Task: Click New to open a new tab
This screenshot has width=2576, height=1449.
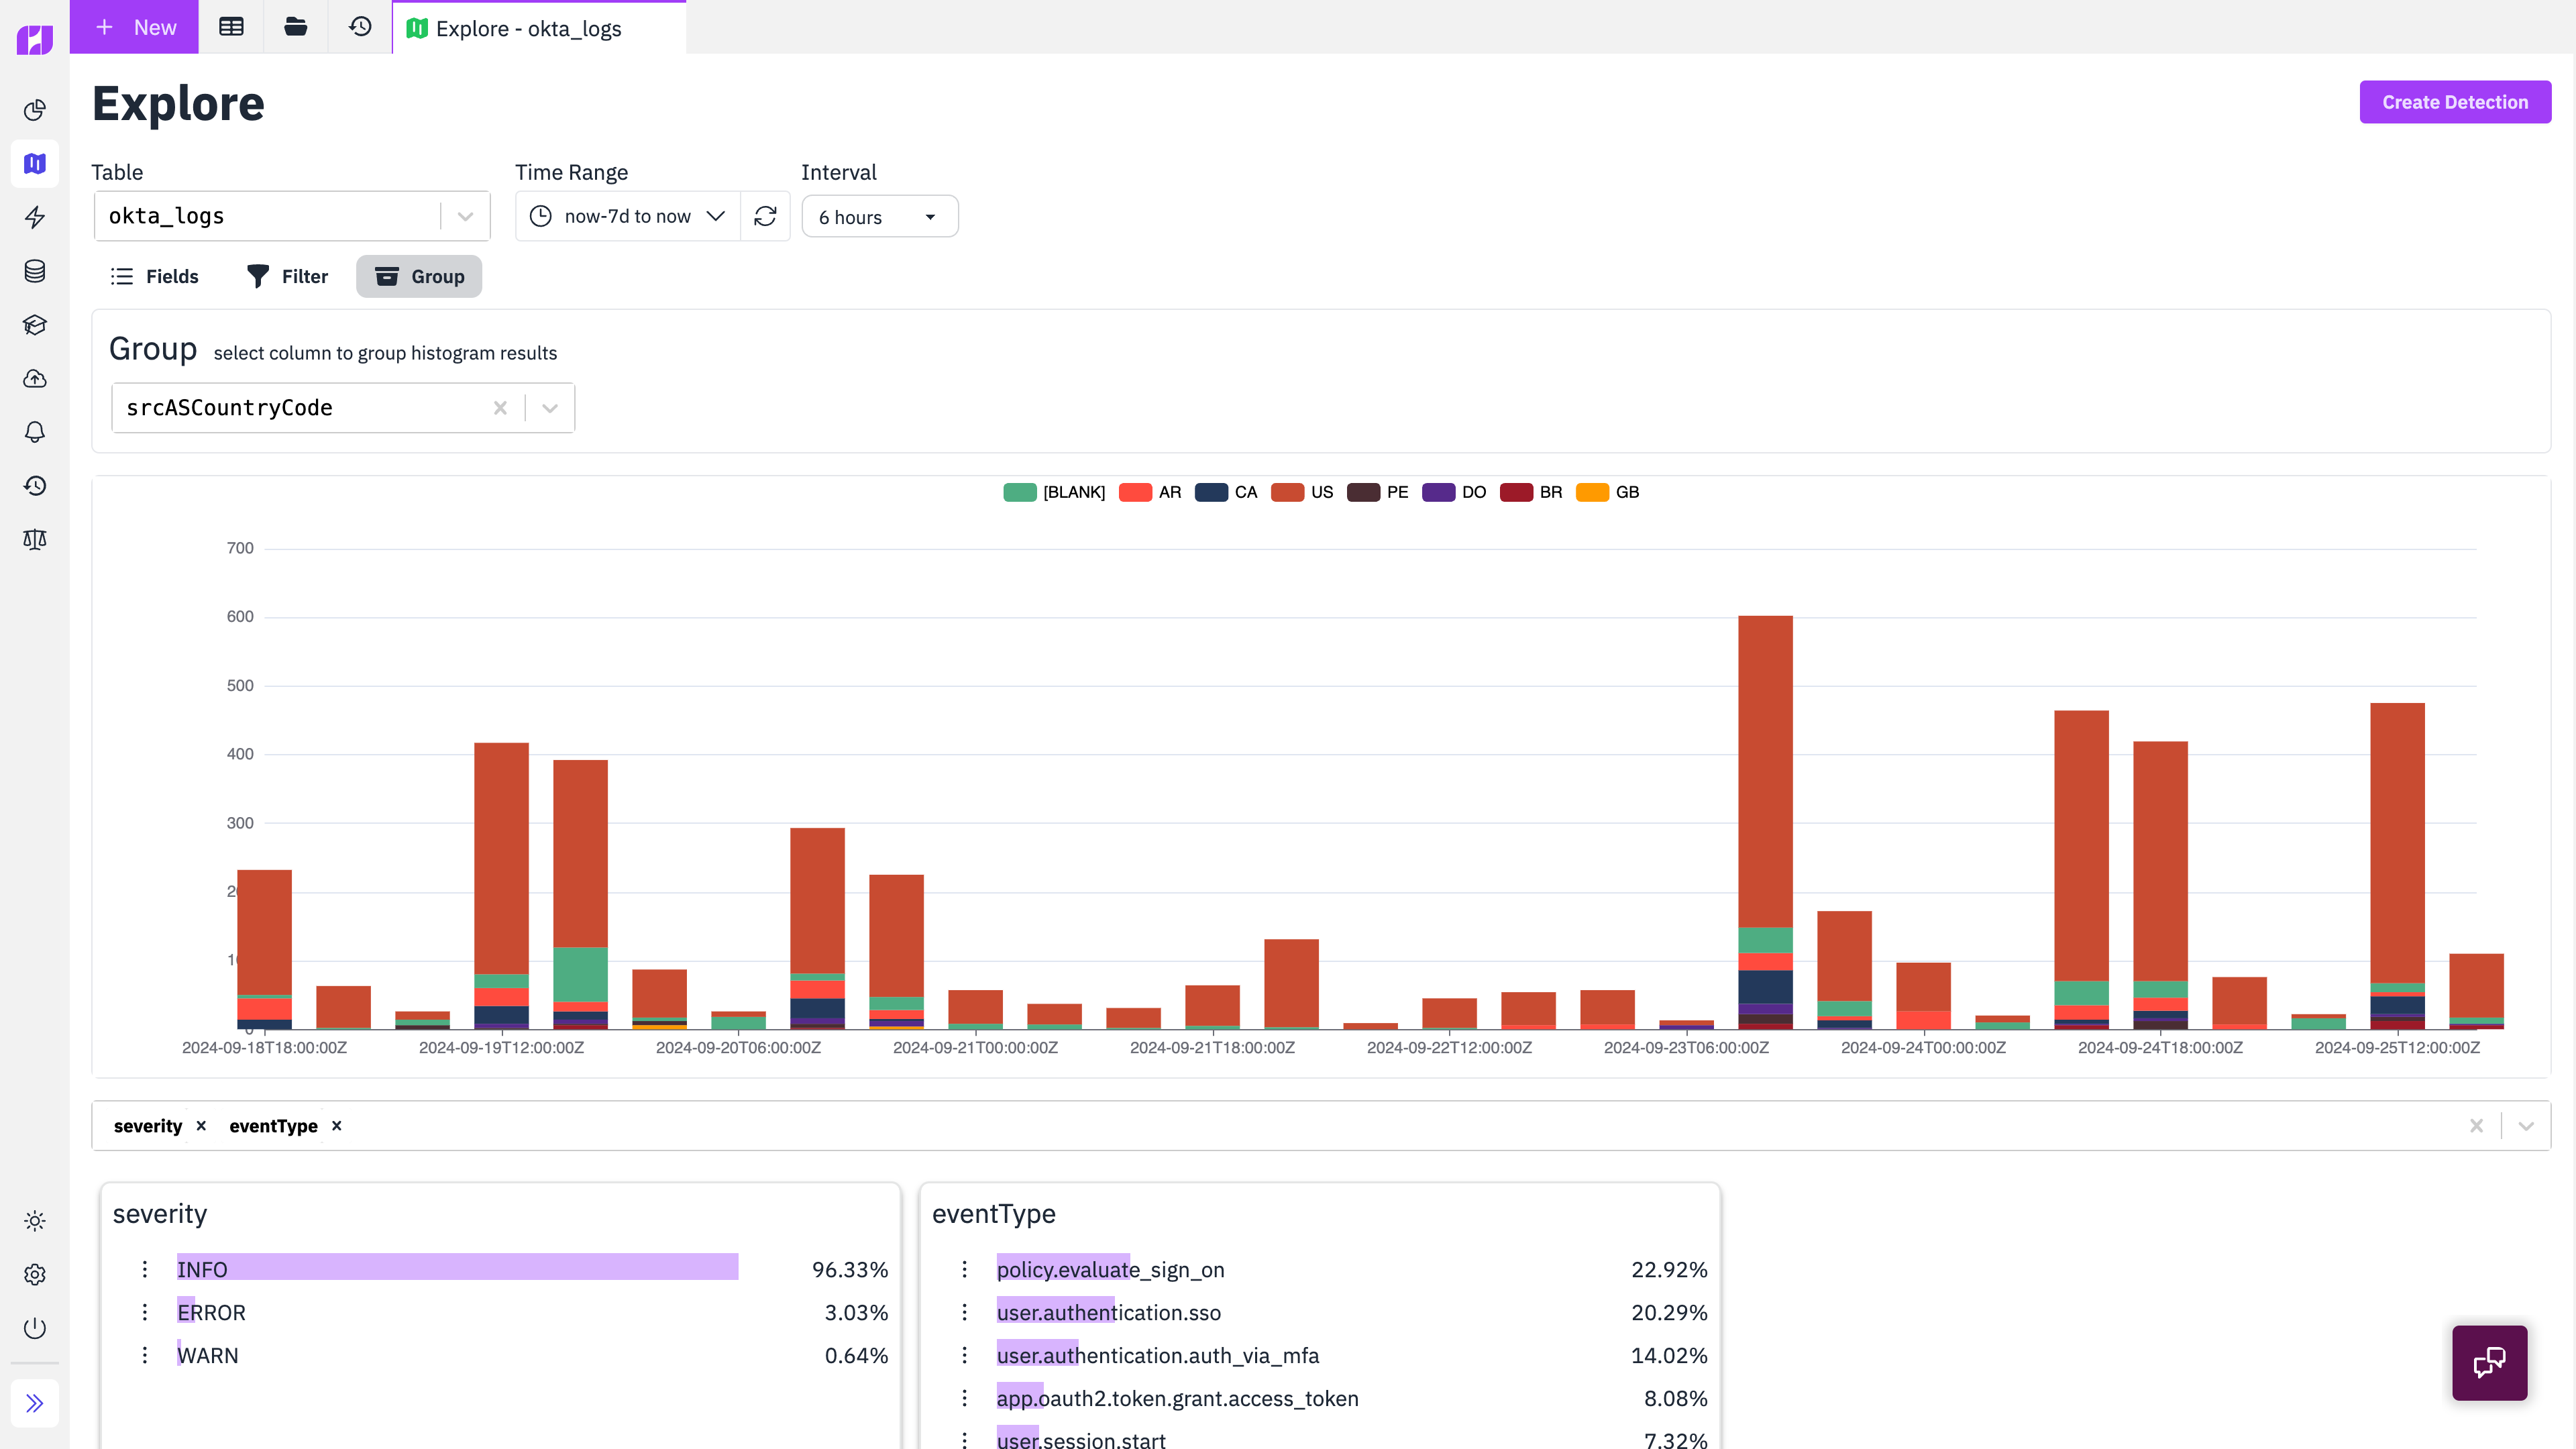Action: tap(134, 27)
